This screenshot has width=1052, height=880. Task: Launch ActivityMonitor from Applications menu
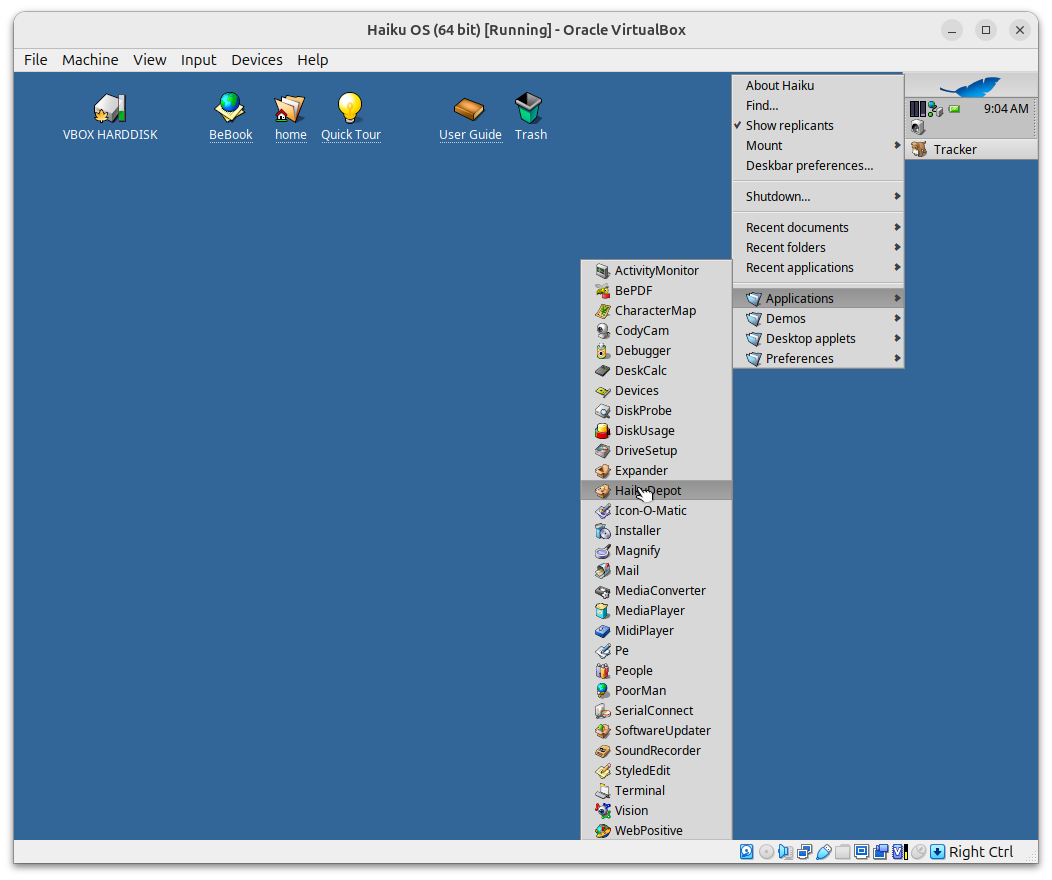point(656,270)
